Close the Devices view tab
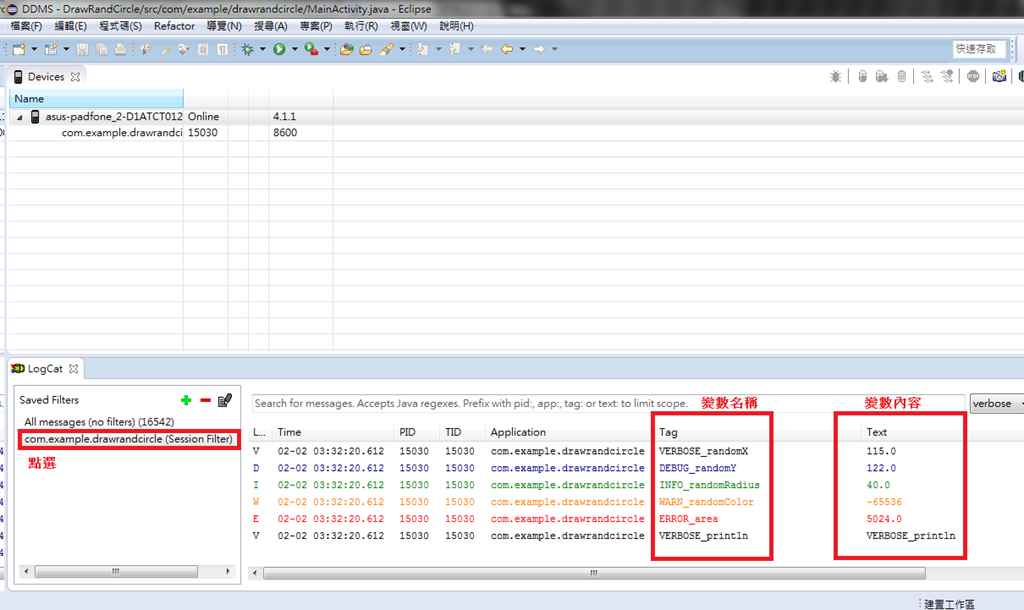Viewport: 1024px width, 610px height. coord(75,76)
